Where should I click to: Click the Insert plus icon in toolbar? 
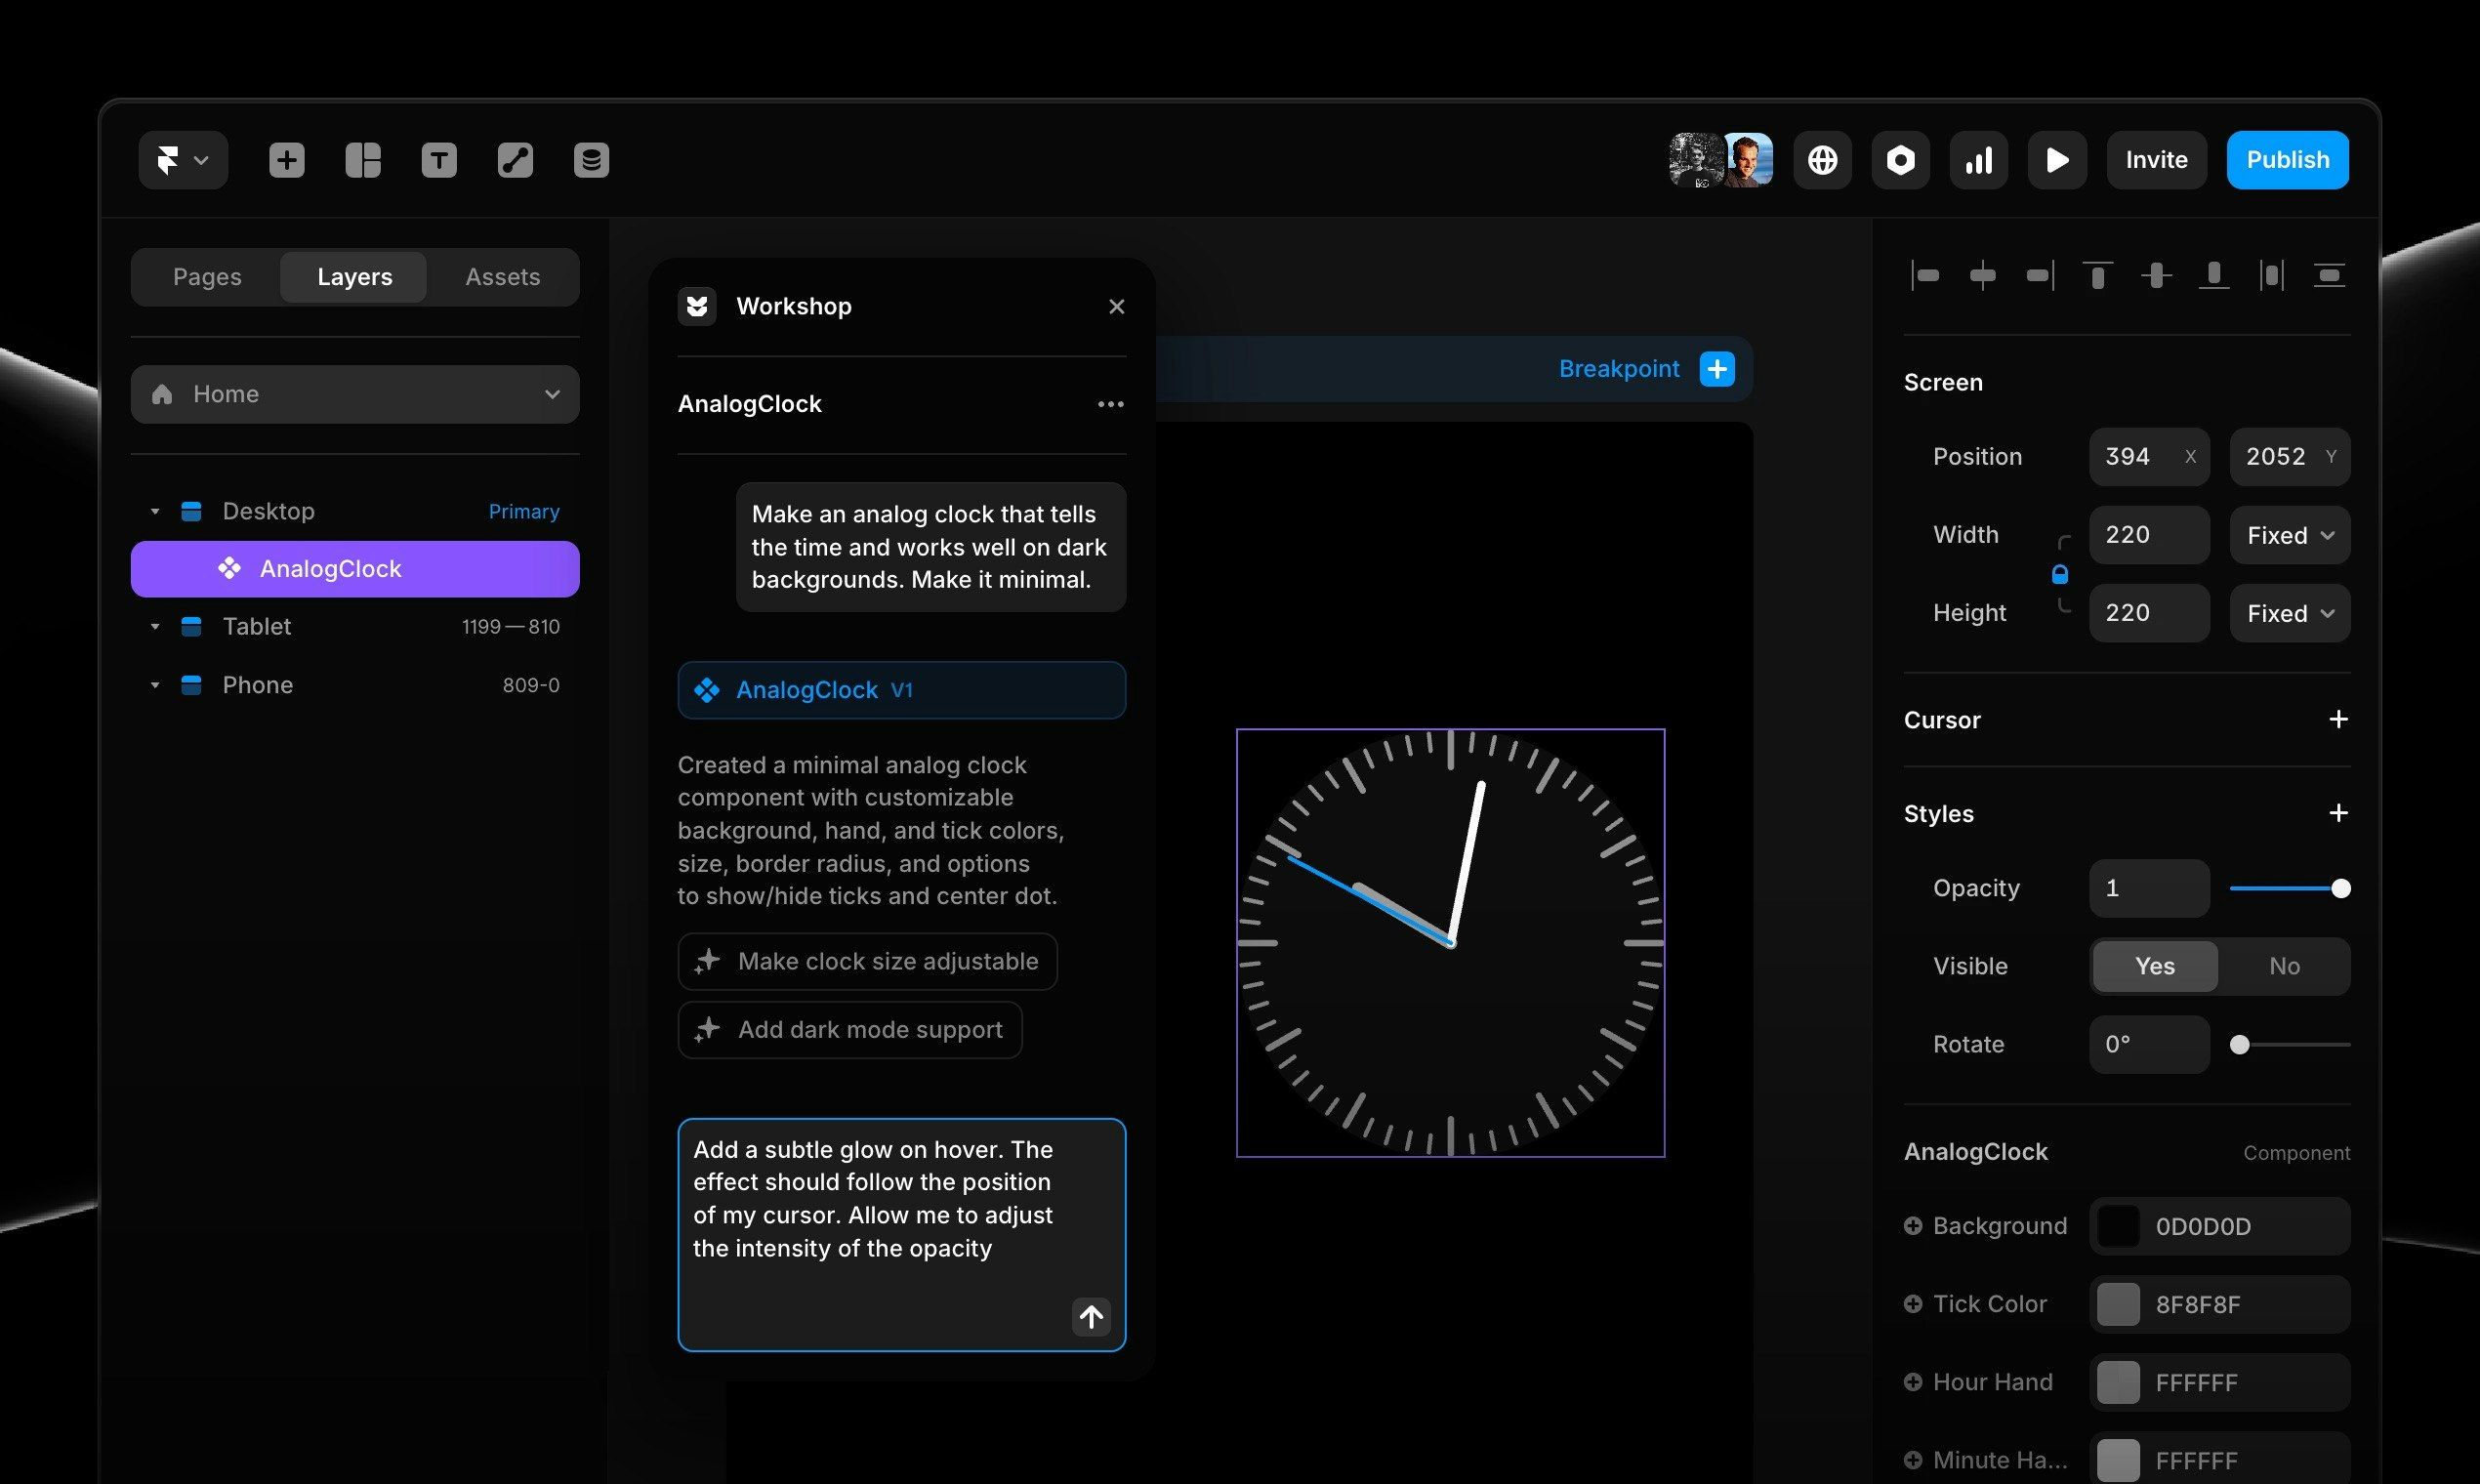coord(286,160)
